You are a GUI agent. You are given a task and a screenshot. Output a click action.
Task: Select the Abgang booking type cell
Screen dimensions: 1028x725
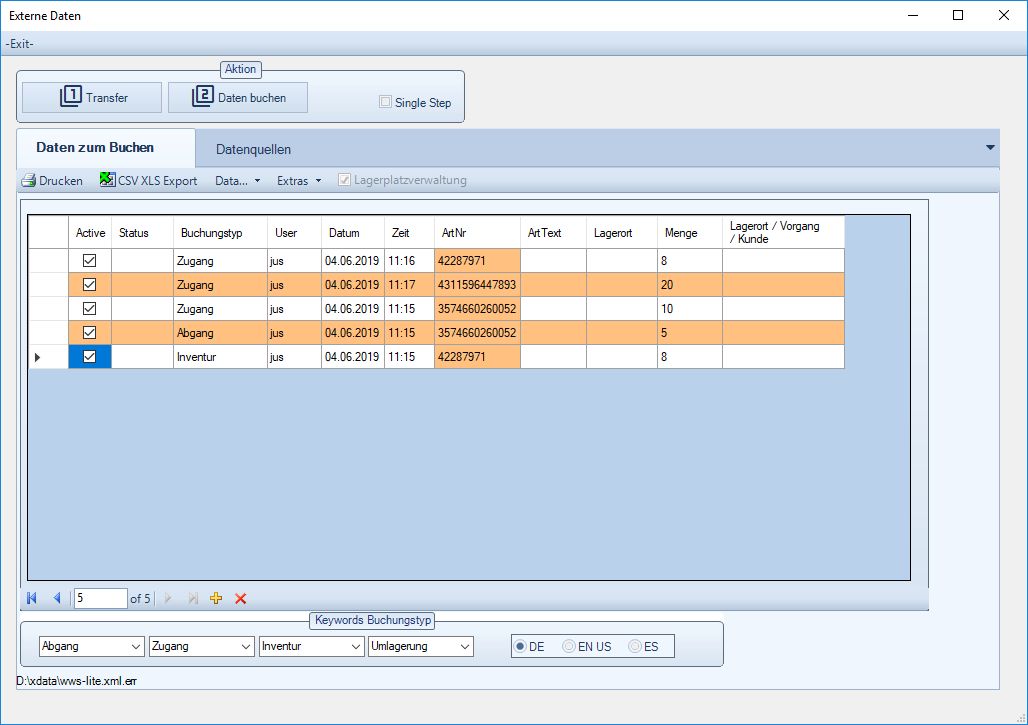(x=220, y=333)
